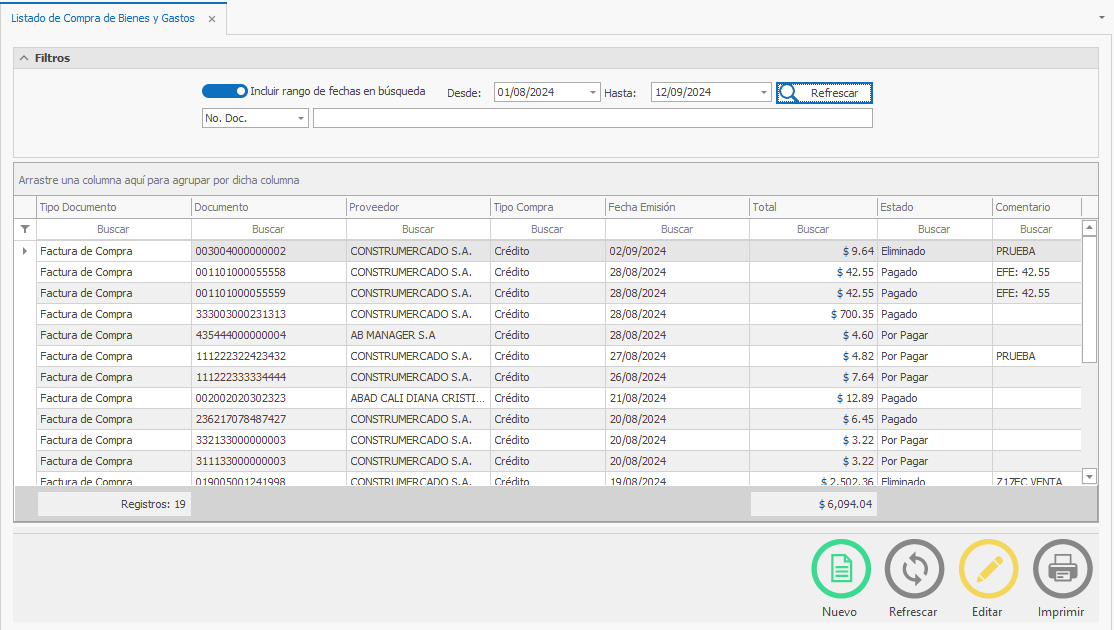Toggle Incluir rango de fechas switch

point(224,91)
